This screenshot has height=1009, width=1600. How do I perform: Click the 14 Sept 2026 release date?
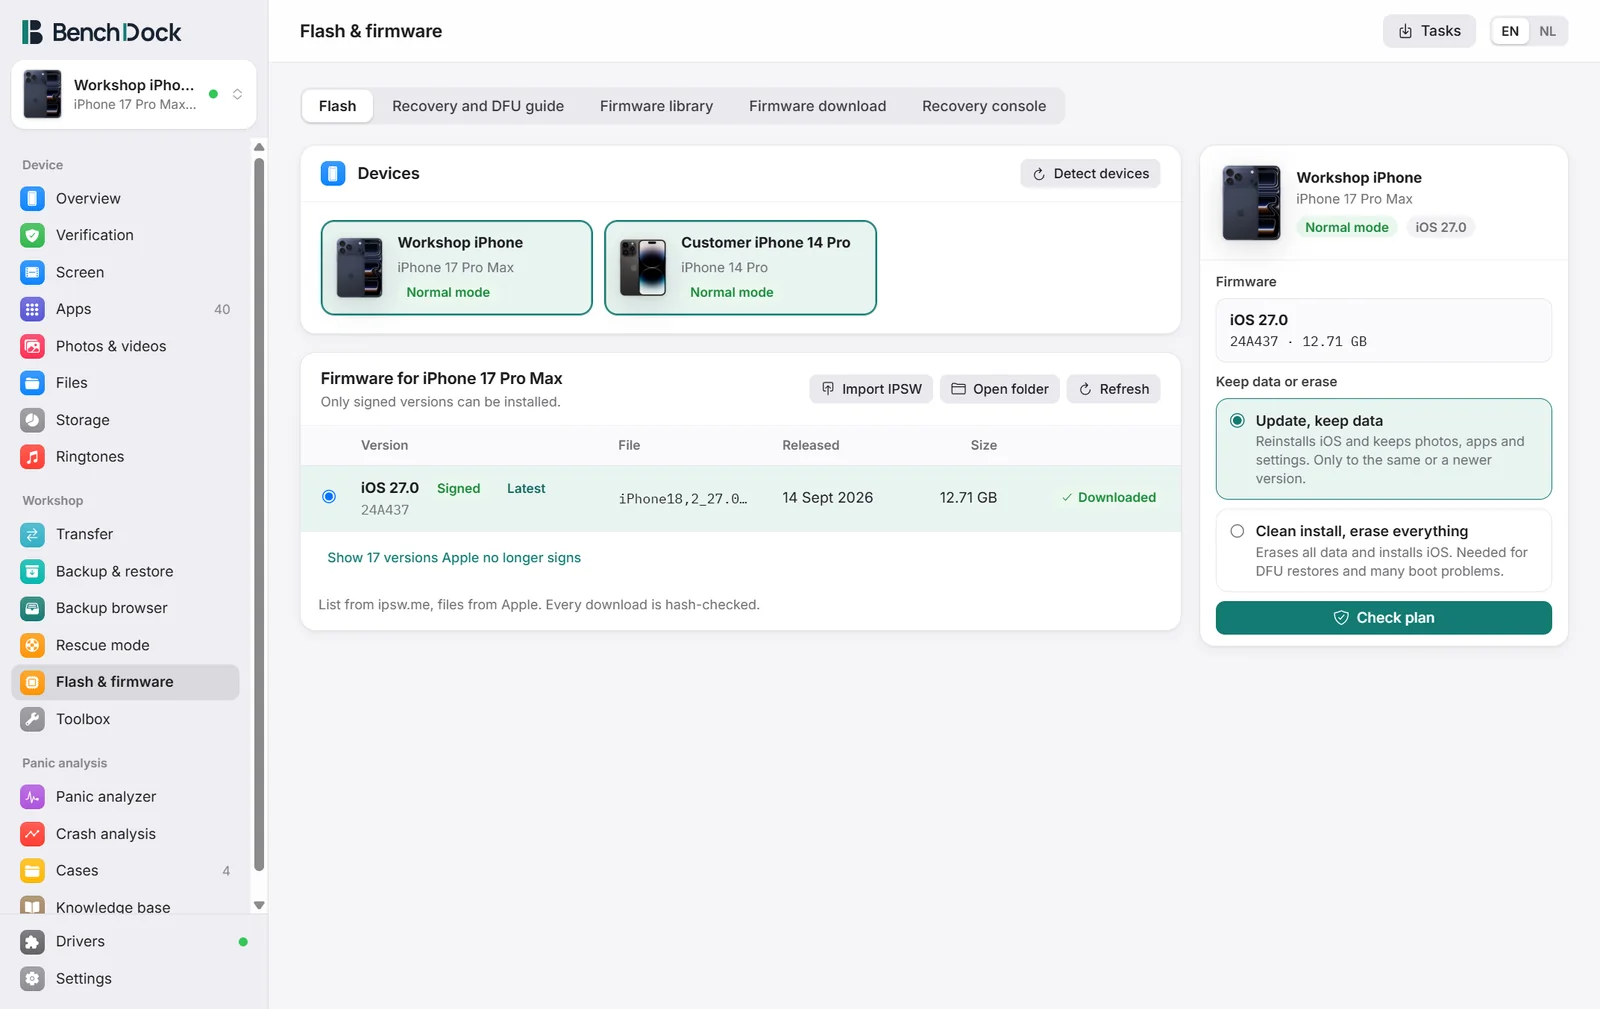(827, 497)
